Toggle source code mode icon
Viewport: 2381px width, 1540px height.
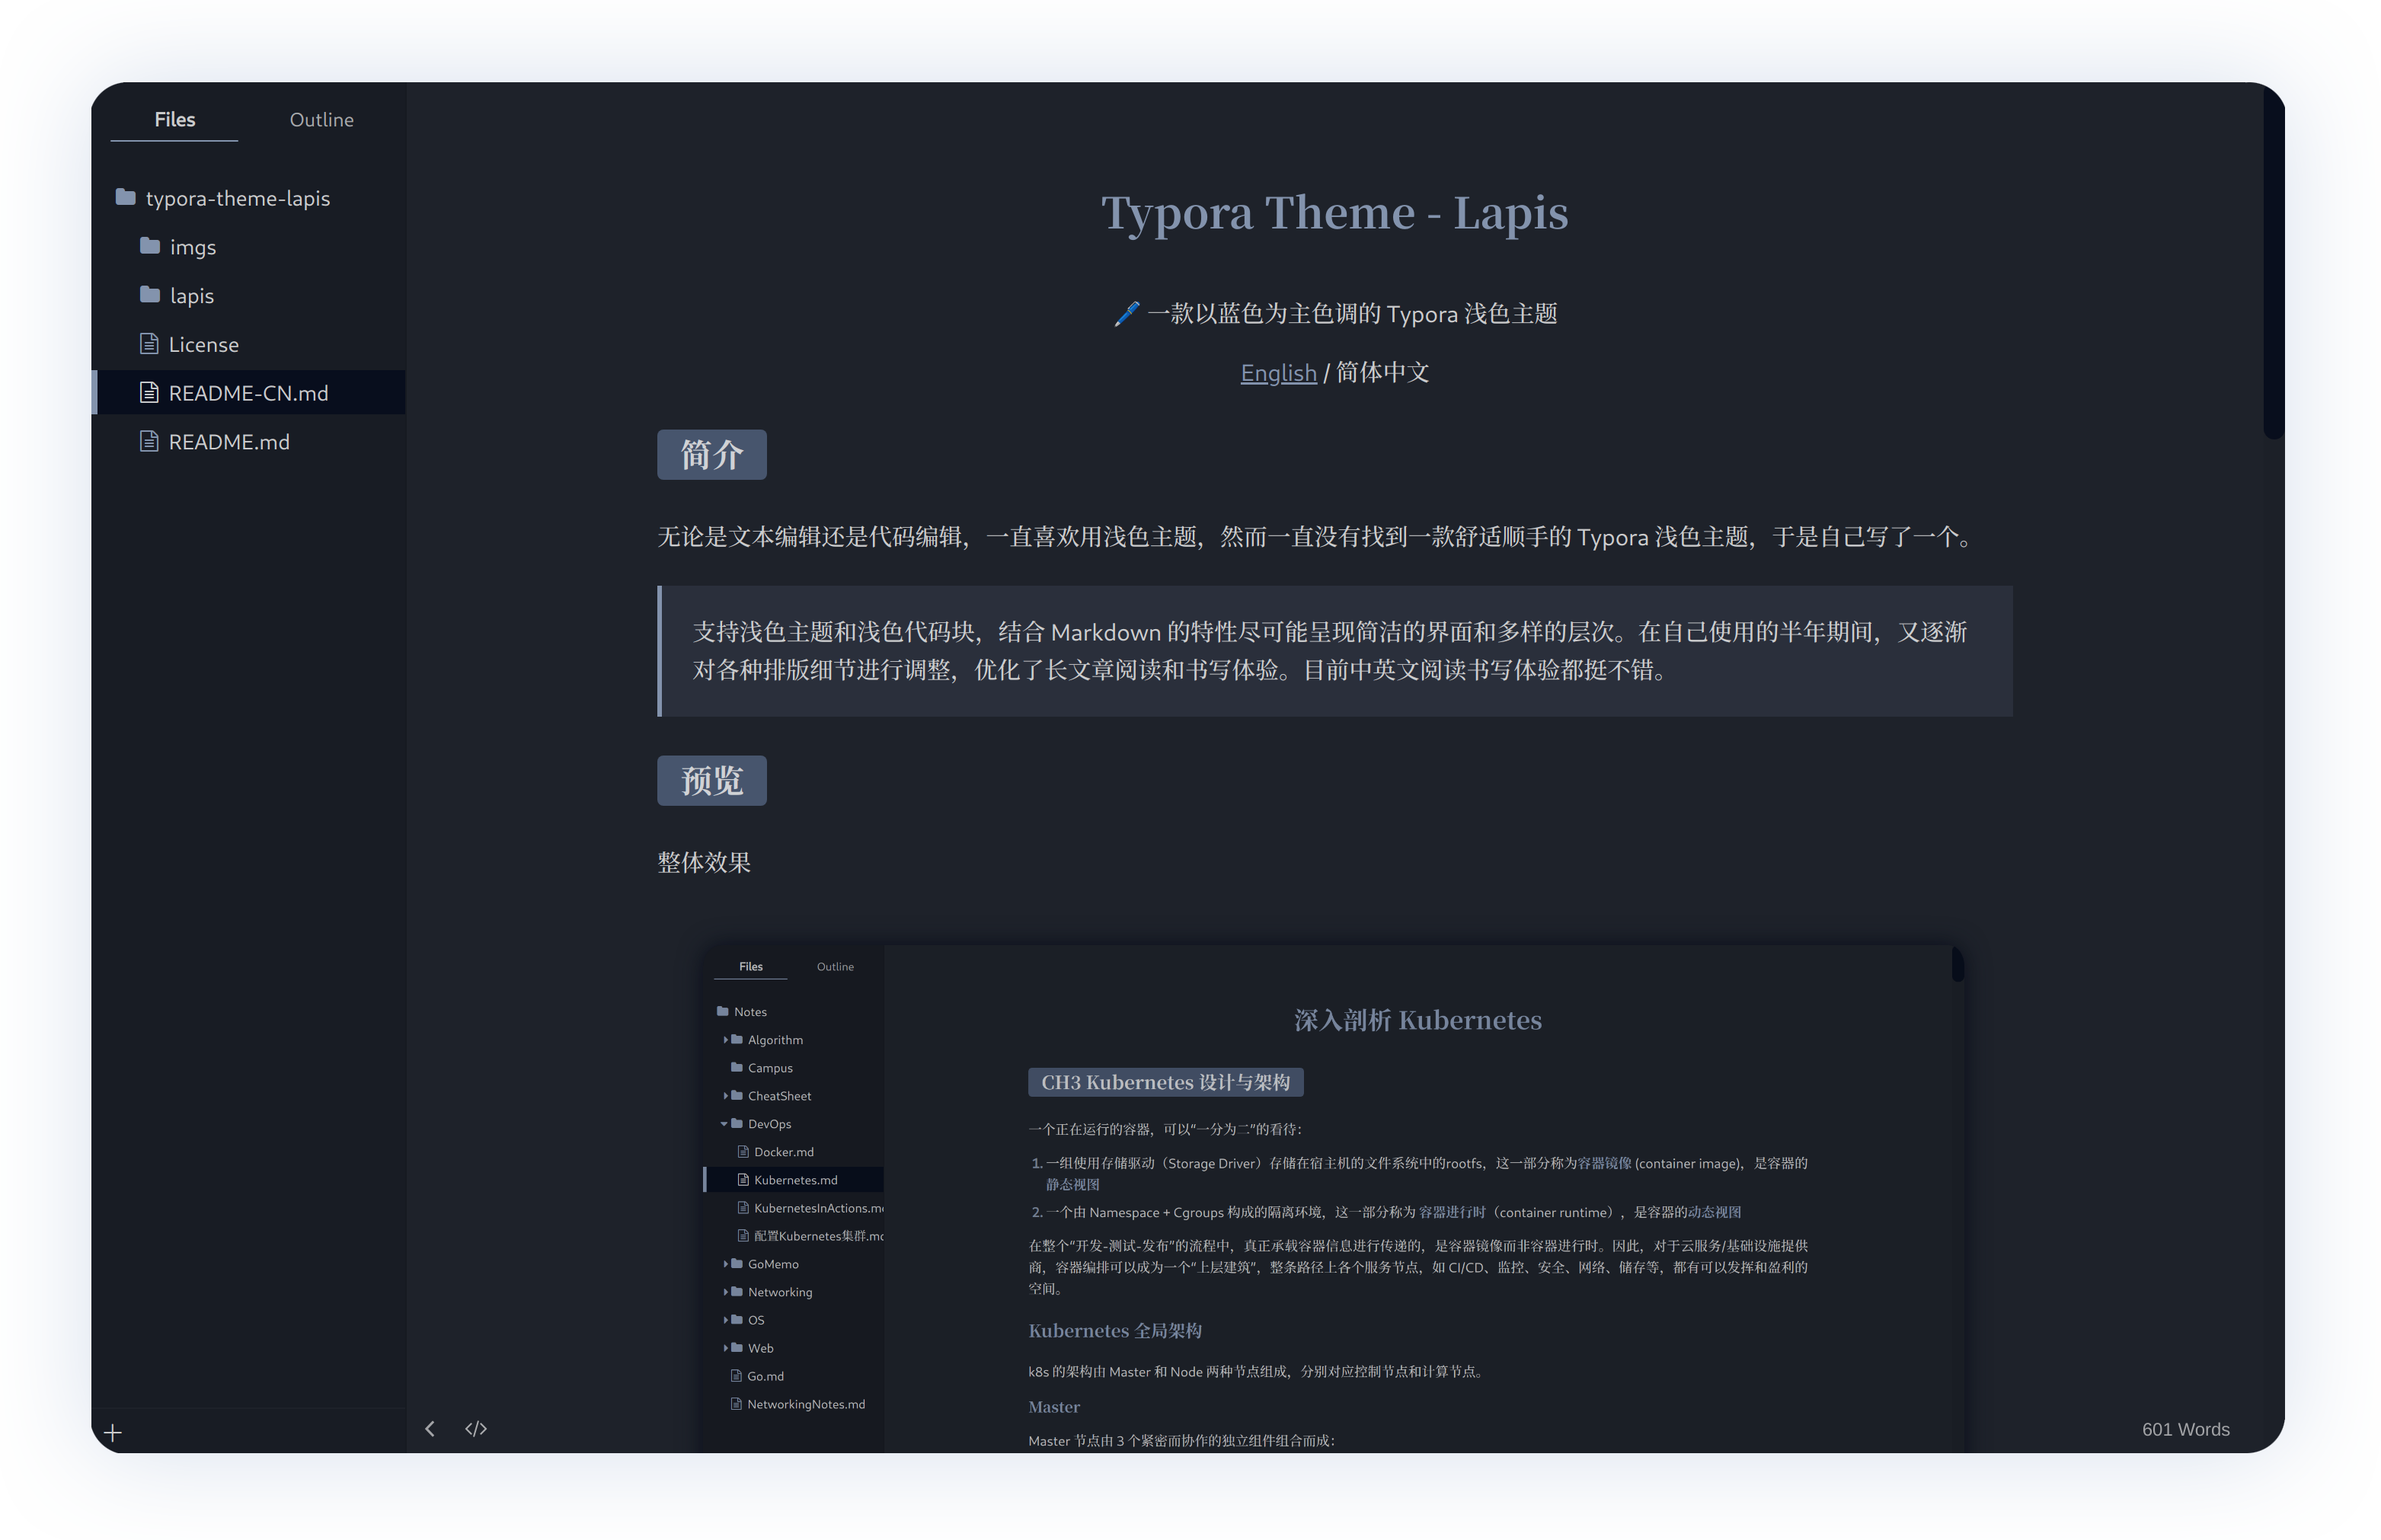pyautogui.click(x=476, y=1428)
